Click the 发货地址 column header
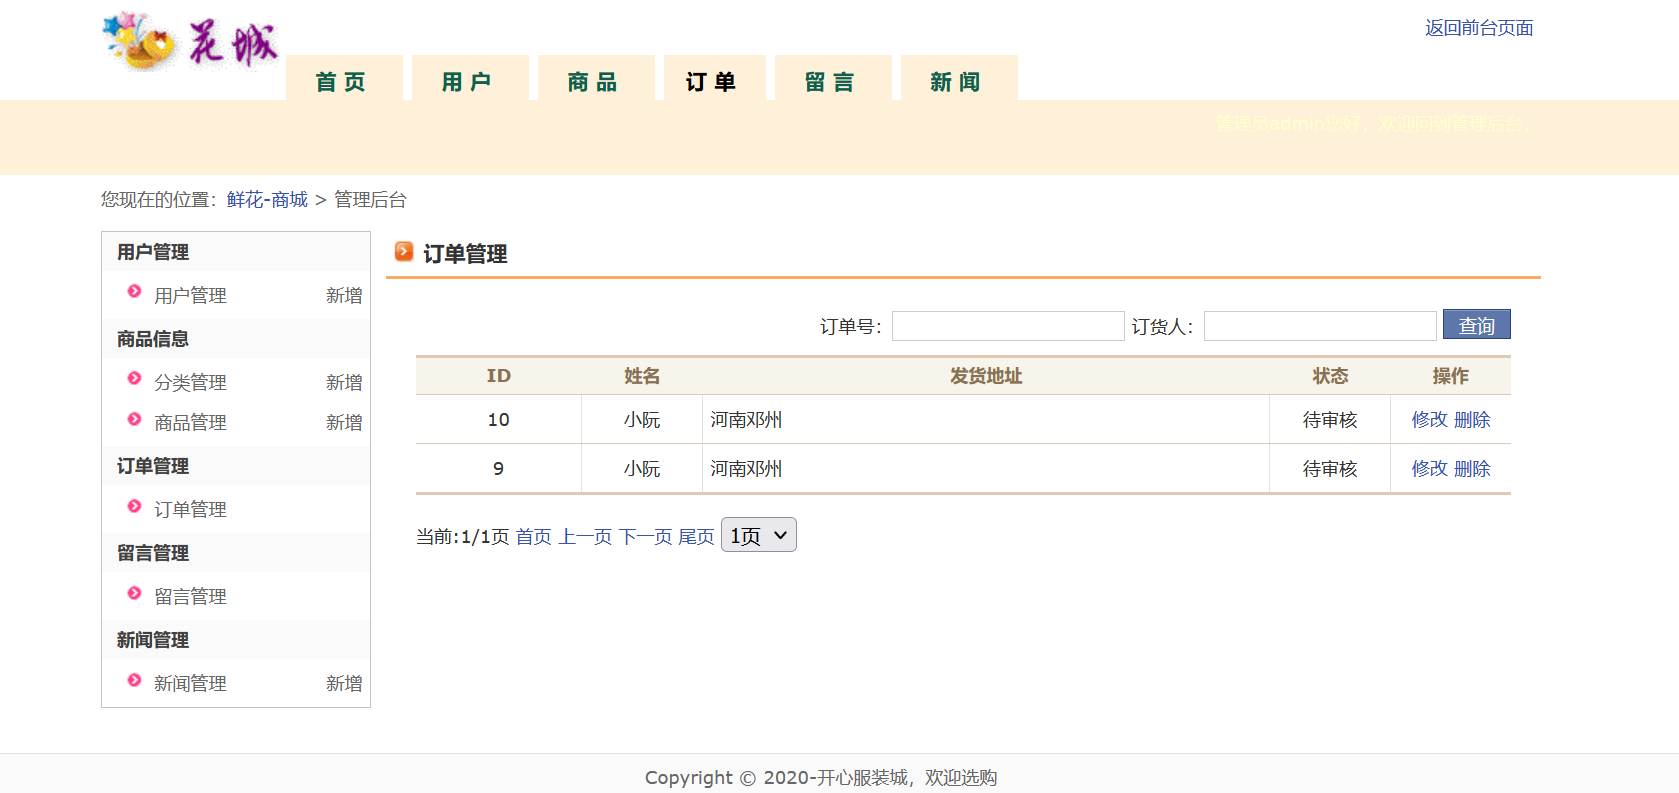The width and height of the screenshot is (1679, 793). click(986, 376)
